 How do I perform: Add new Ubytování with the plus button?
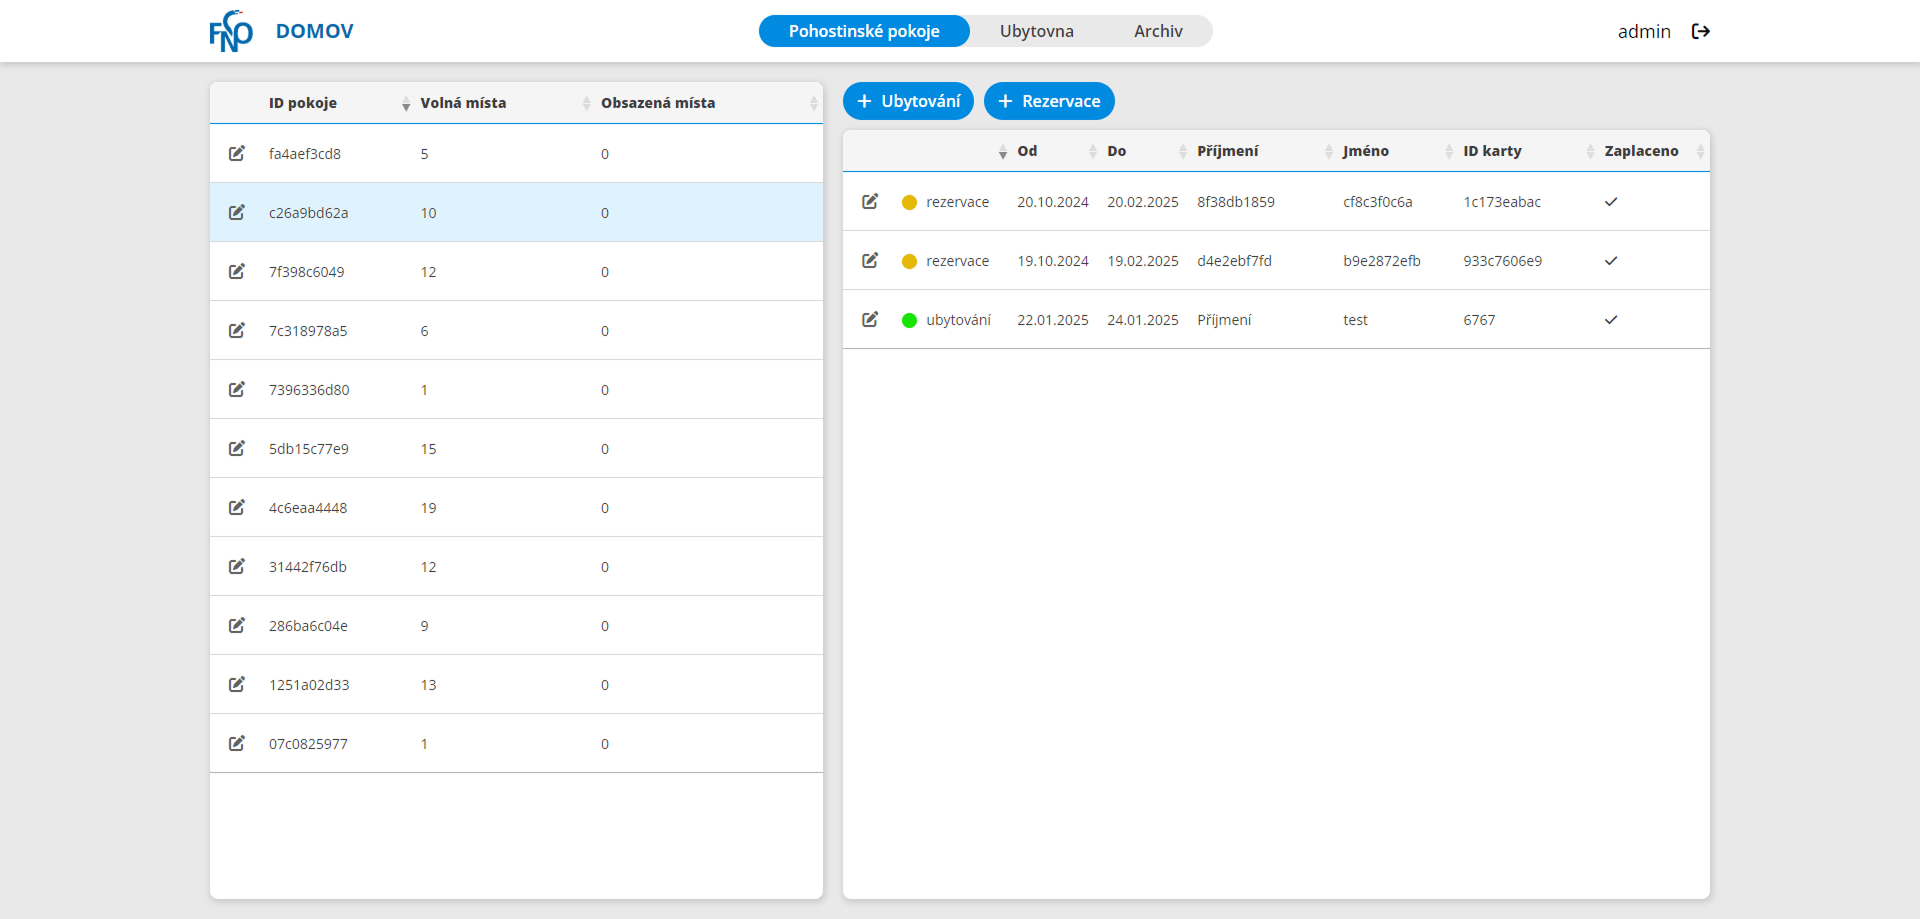click(908, 101)
